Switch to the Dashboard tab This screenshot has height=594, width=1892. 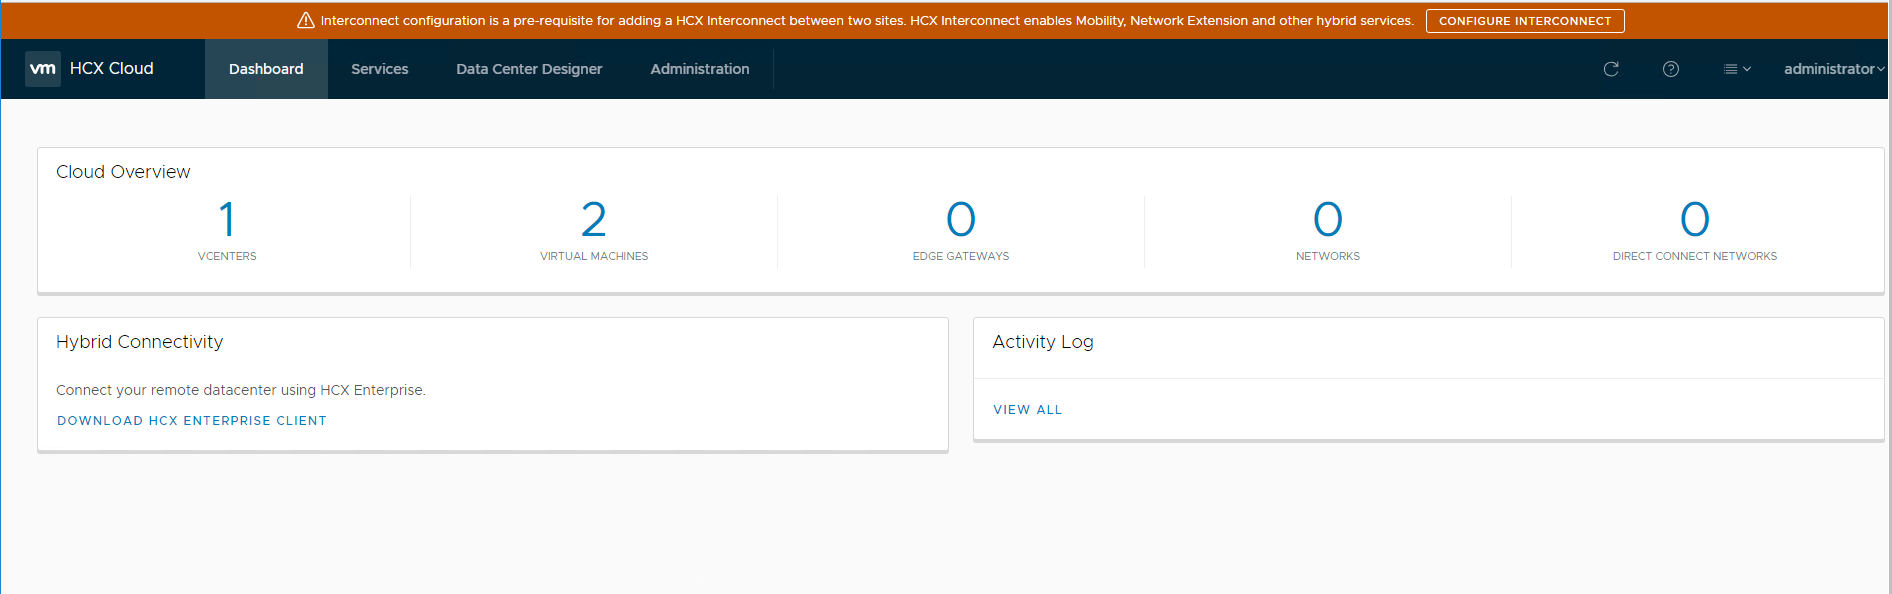[266, 69]
